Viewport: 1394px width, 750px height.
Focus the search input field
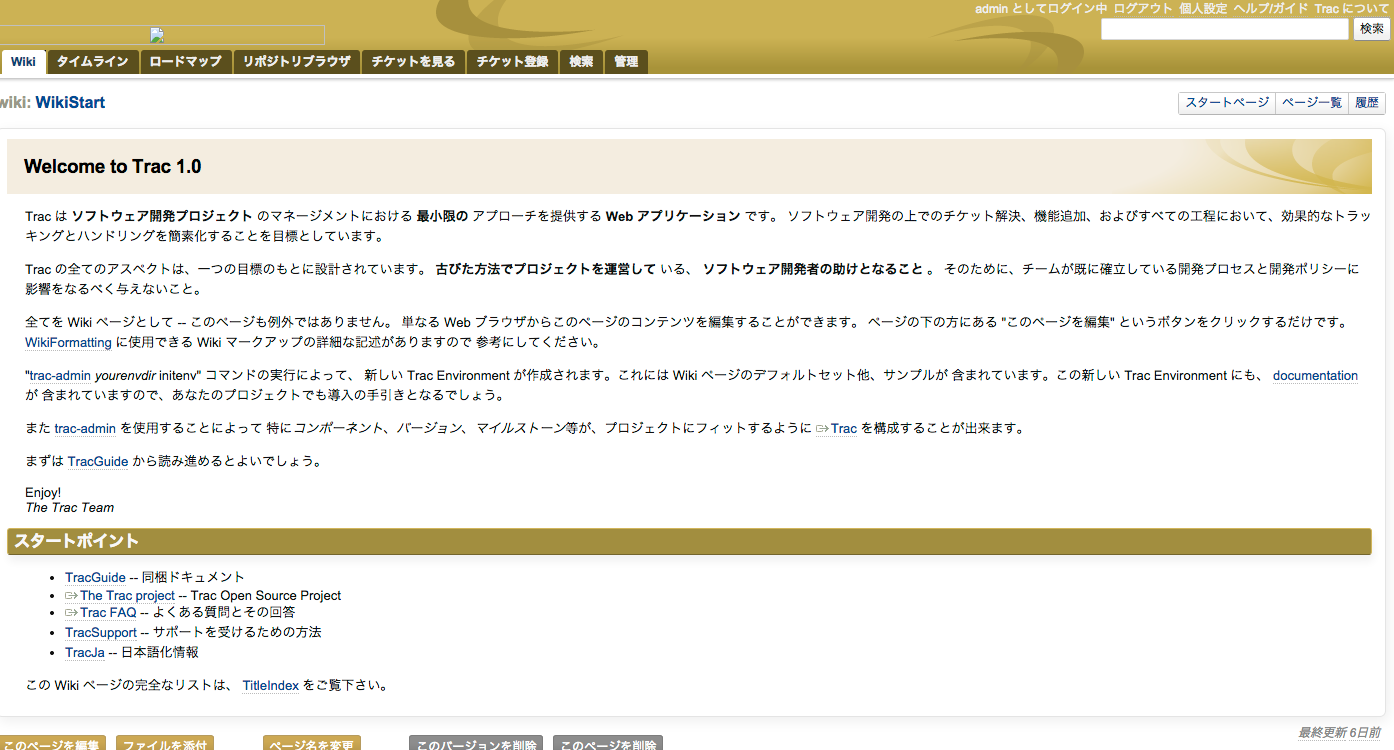click(x=1225, y=29)
